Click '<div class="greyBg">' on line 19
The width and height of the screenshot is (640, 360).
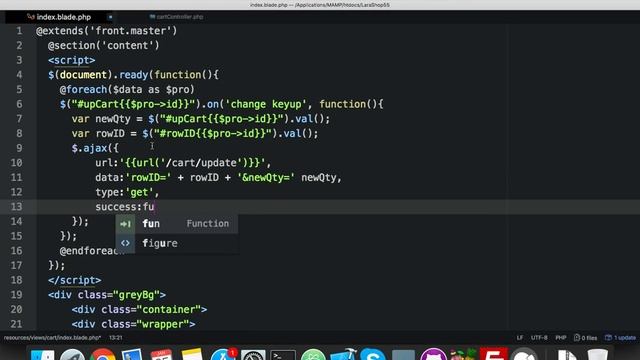tap(107, 295)
